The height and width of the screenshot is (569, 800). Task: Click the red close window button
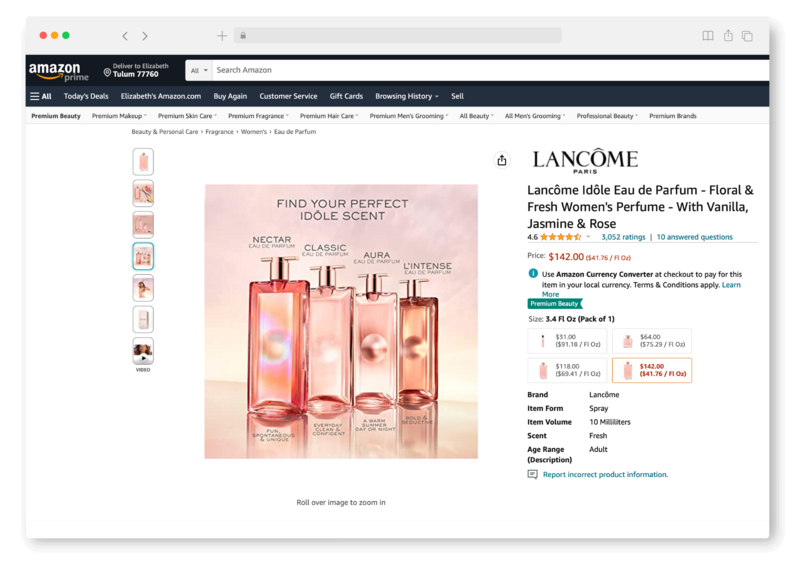click(43, 35)
